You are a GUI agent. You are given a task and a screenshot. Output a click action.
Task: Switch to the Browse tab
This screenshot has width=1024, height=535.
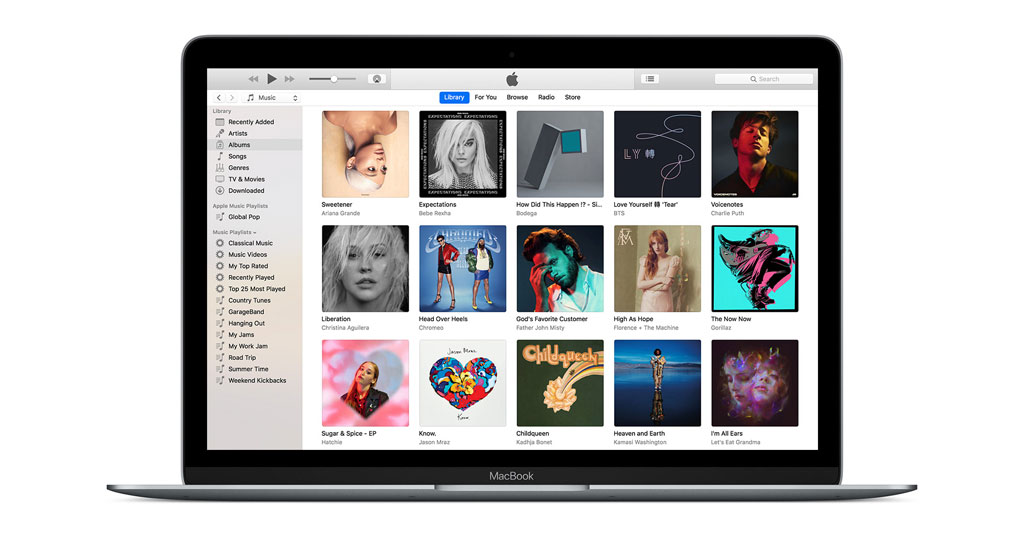point(517,97)
